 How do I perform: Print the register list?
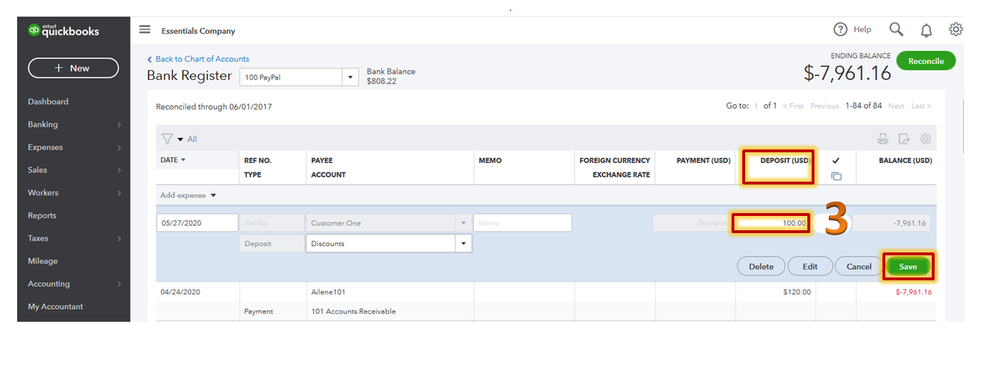[883, 139]
